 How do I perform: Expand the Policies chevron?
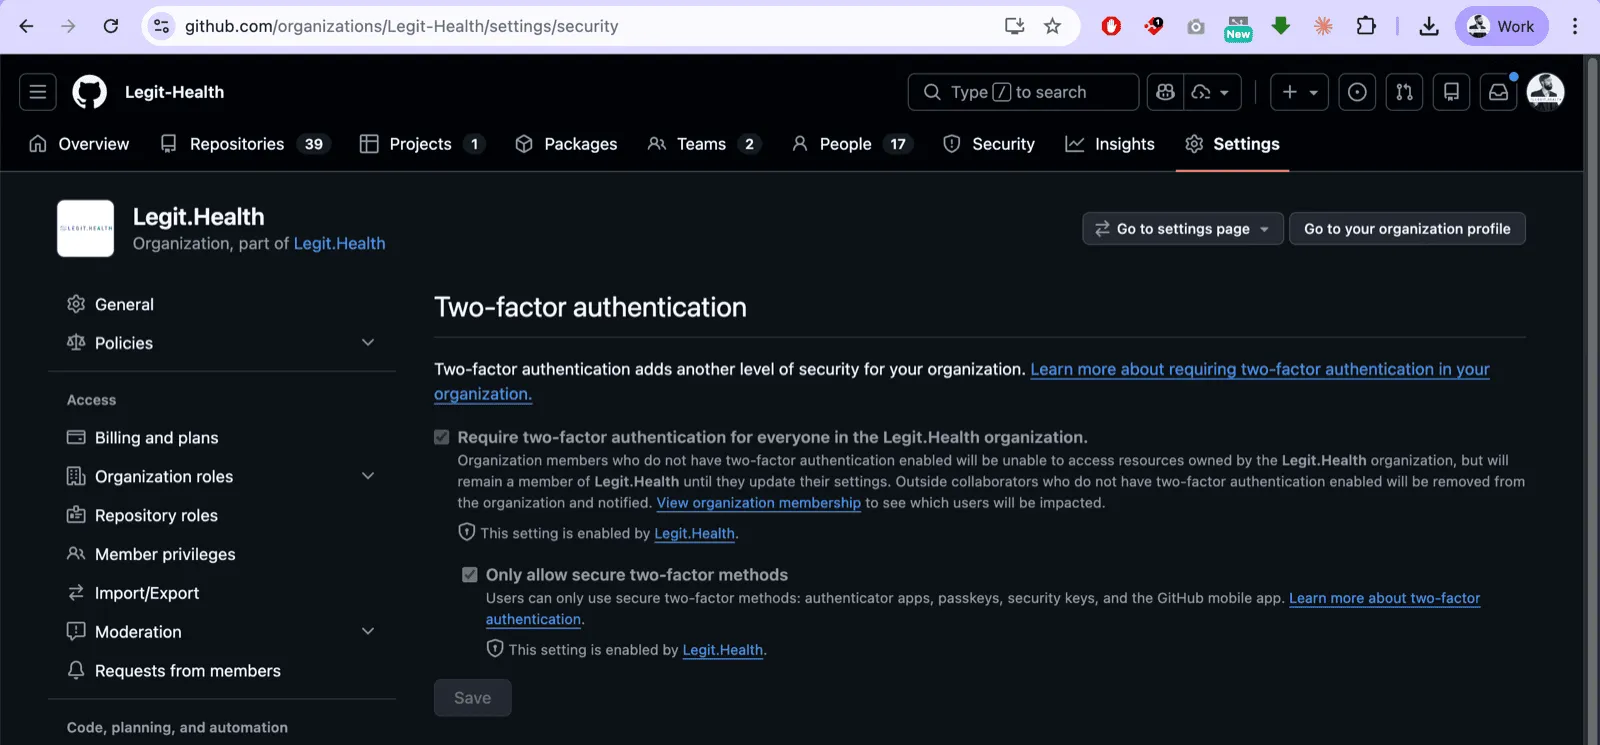(x=368, y=343)
